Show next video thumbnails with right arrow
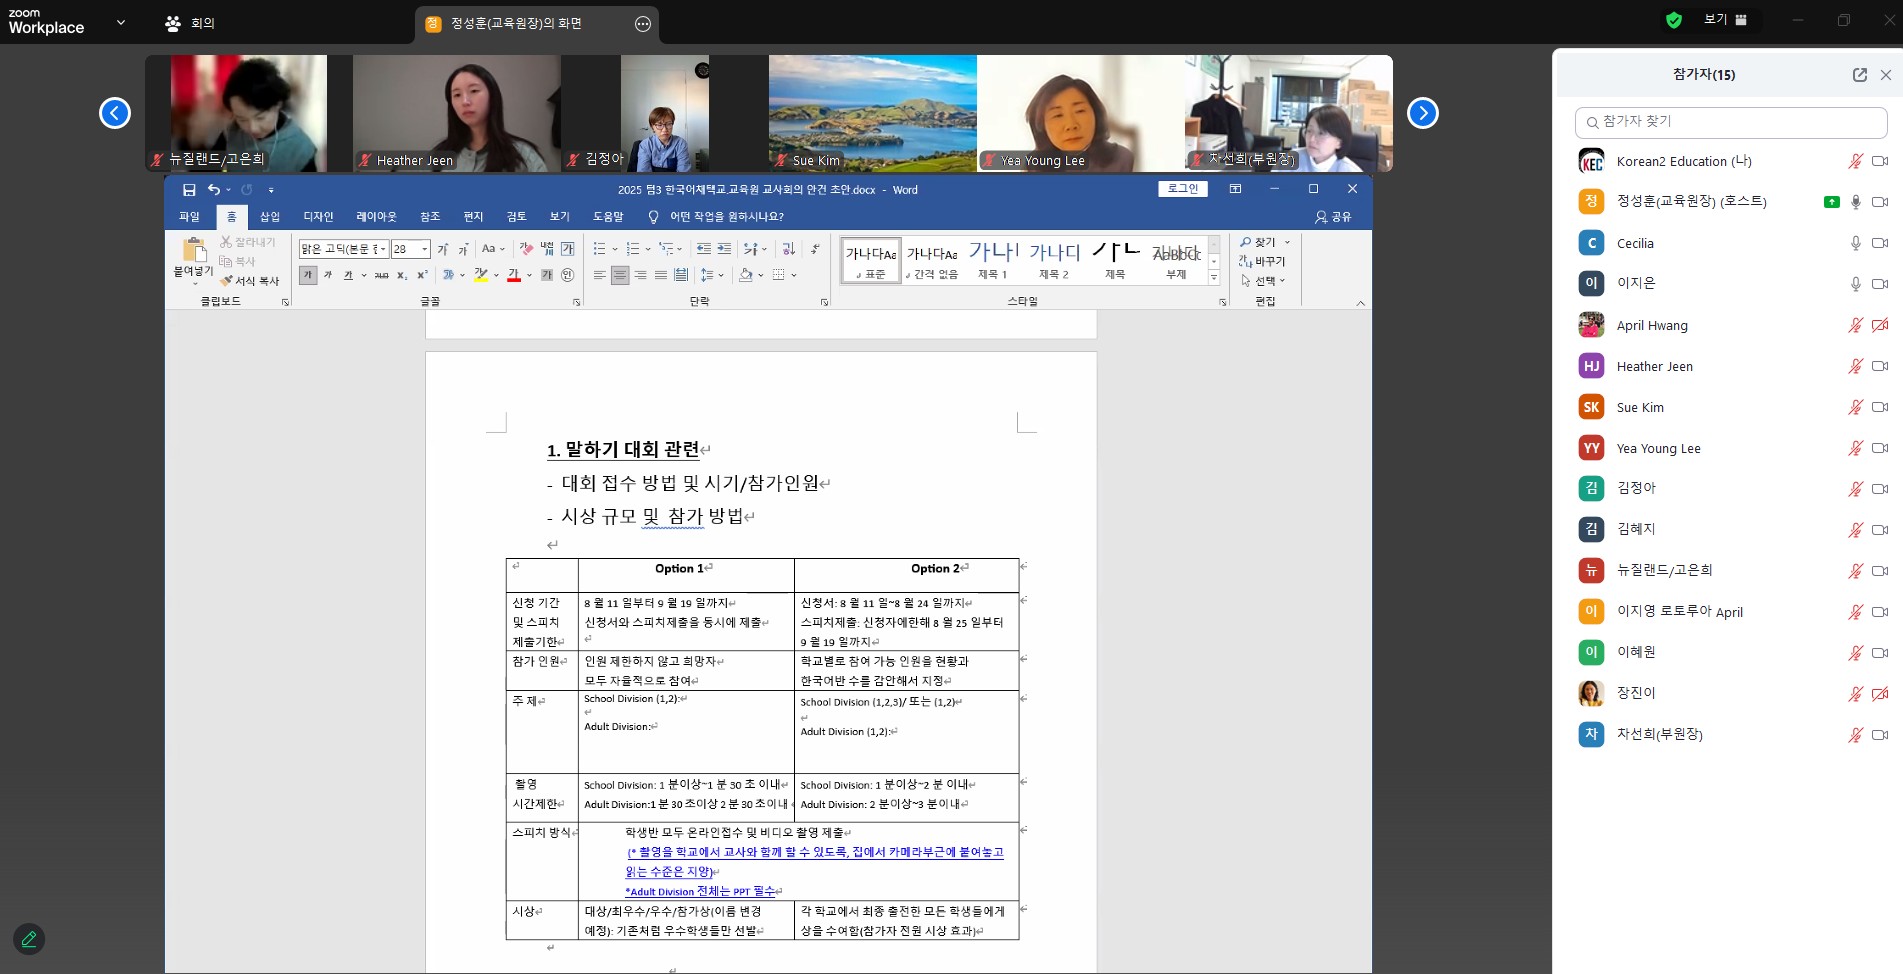 (x=1422, y=114)
